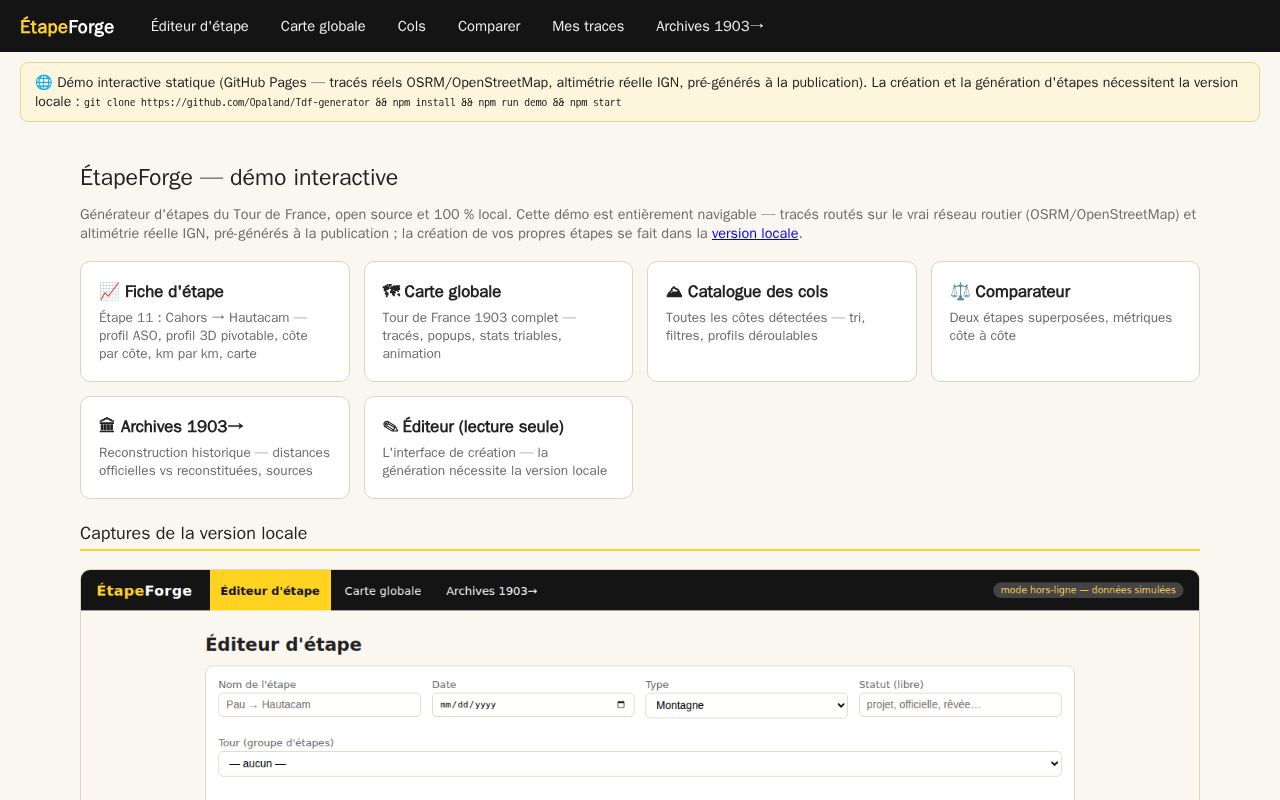Click the map icon on Carte globale card

391,292
